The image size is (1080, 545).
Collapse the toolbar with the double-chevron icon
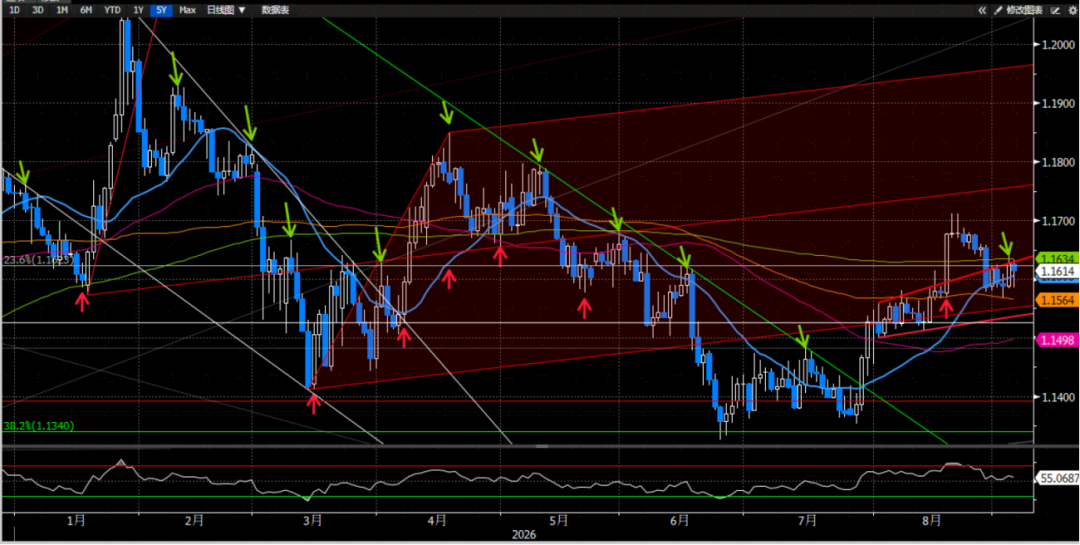tap(982, 10)
